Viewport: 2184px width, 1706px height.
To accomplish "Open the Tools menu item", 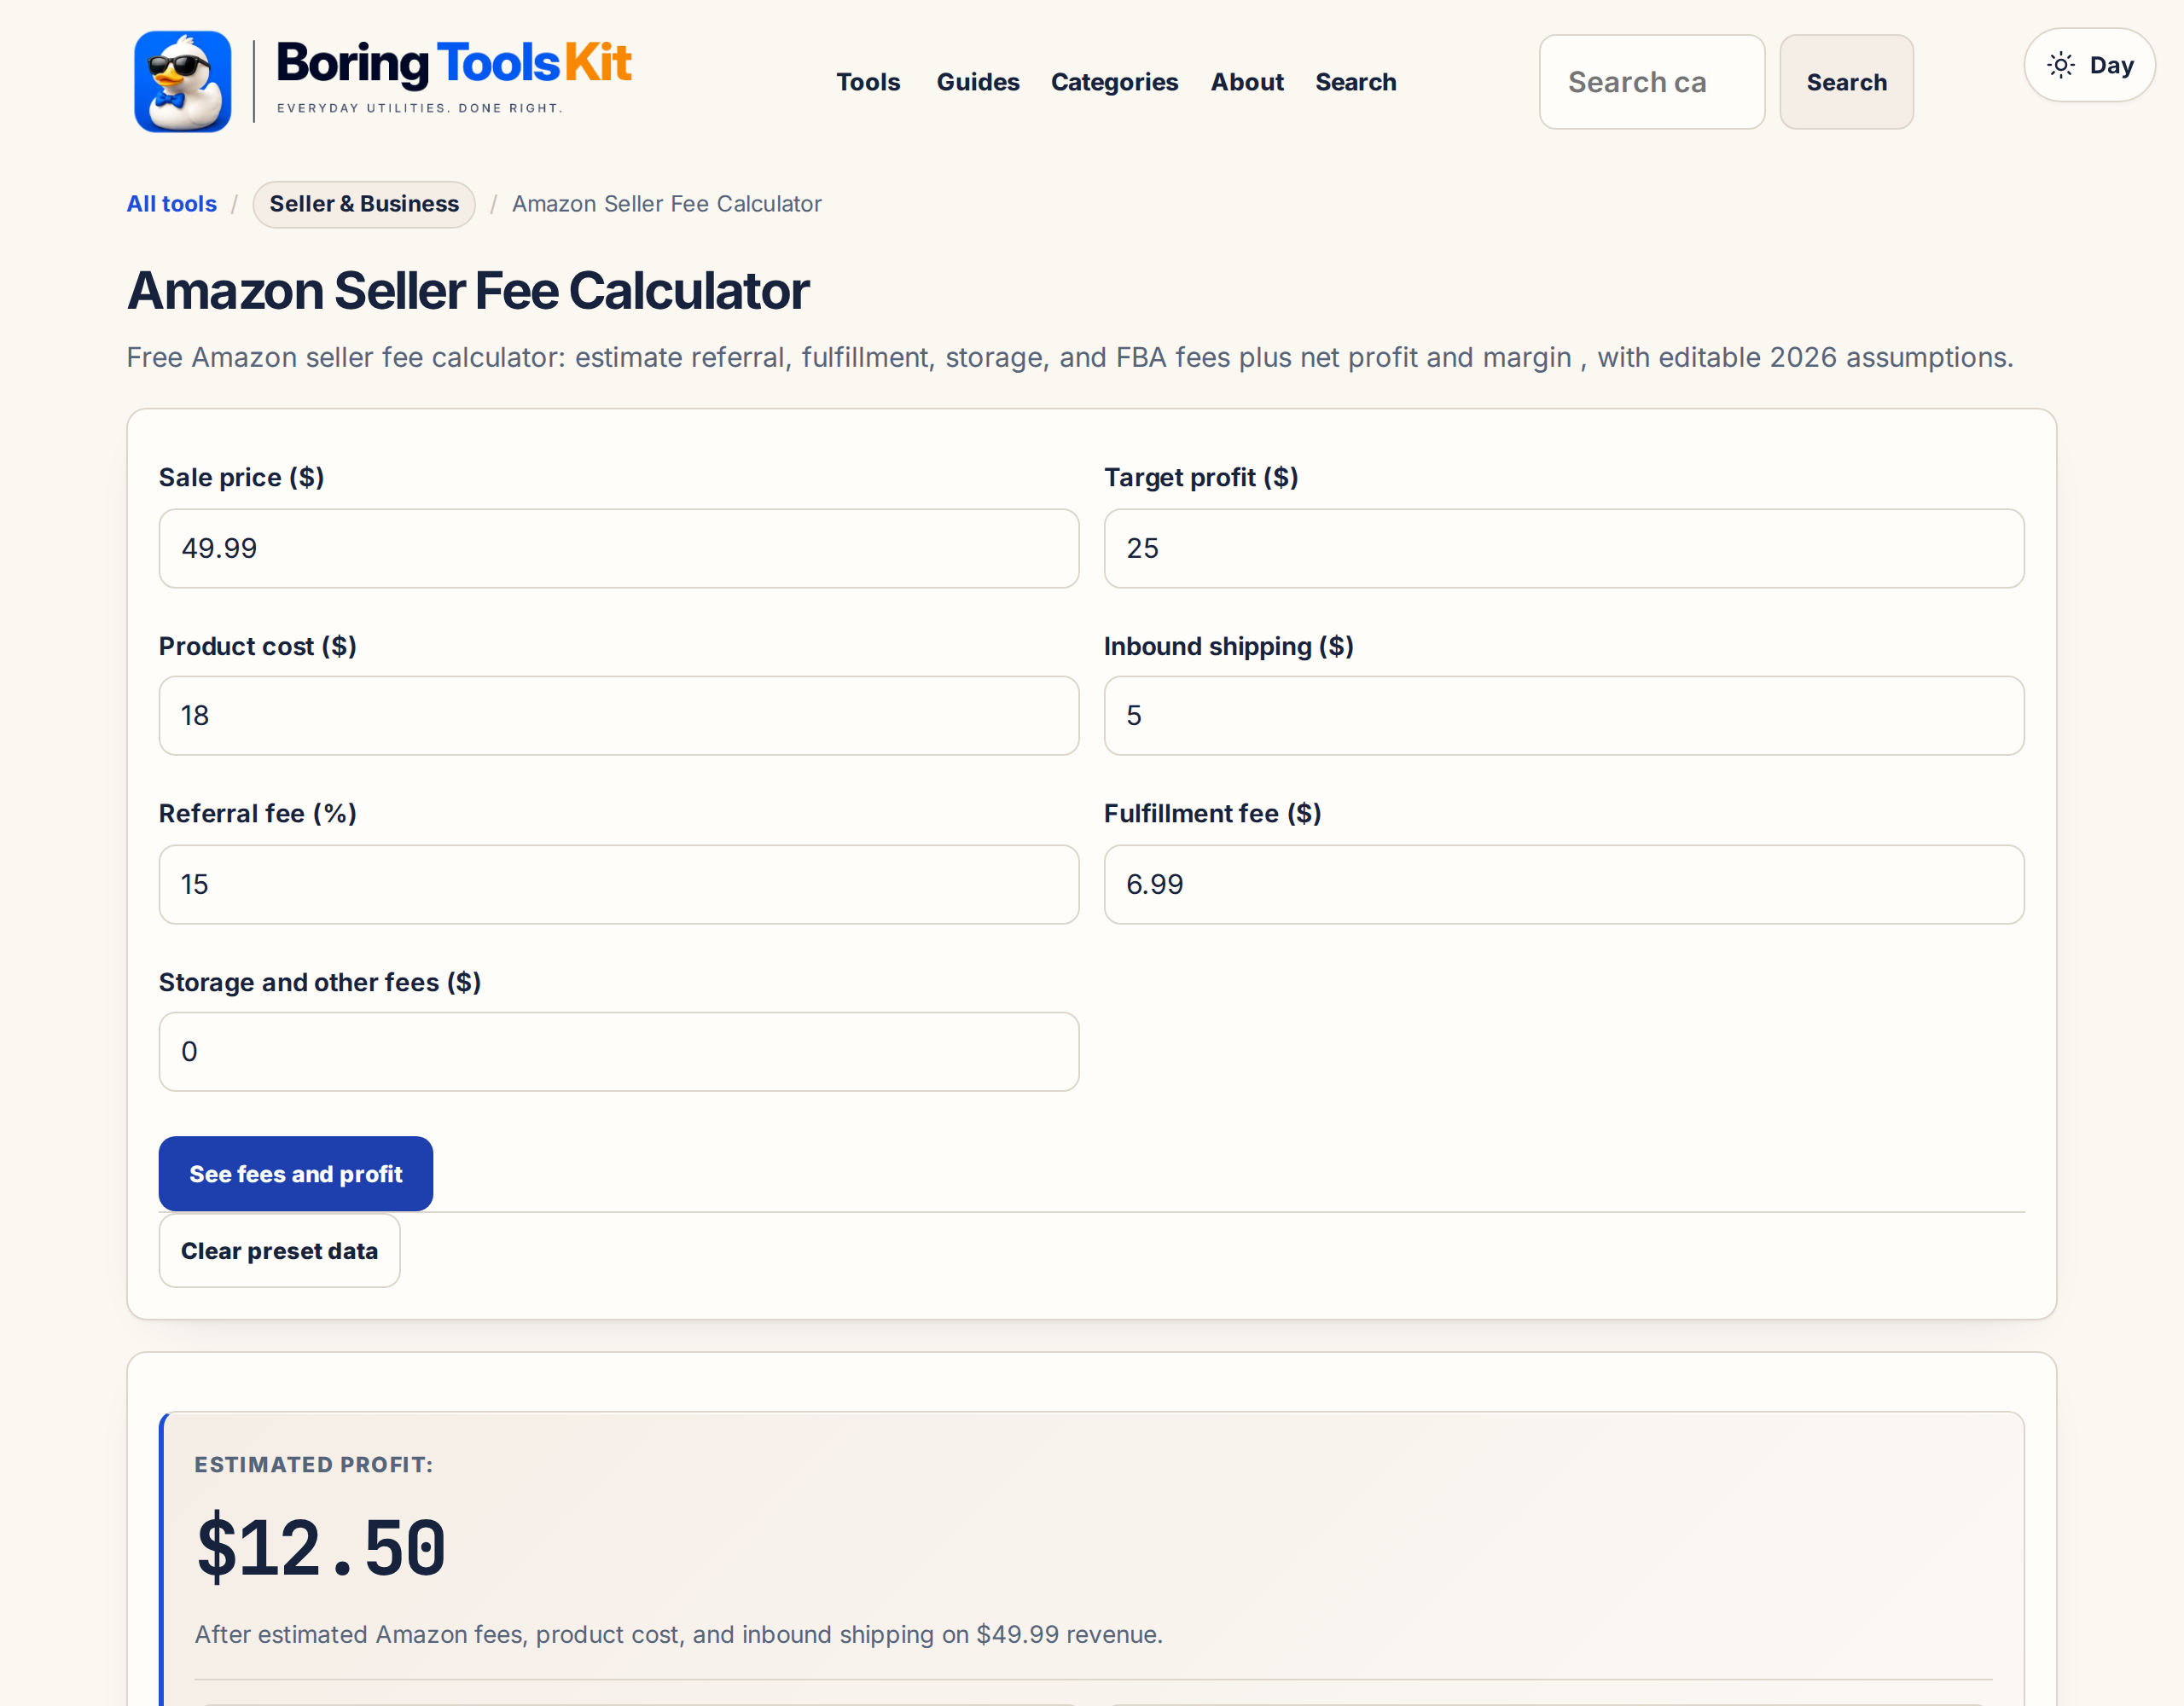I will tap(868, 82).
